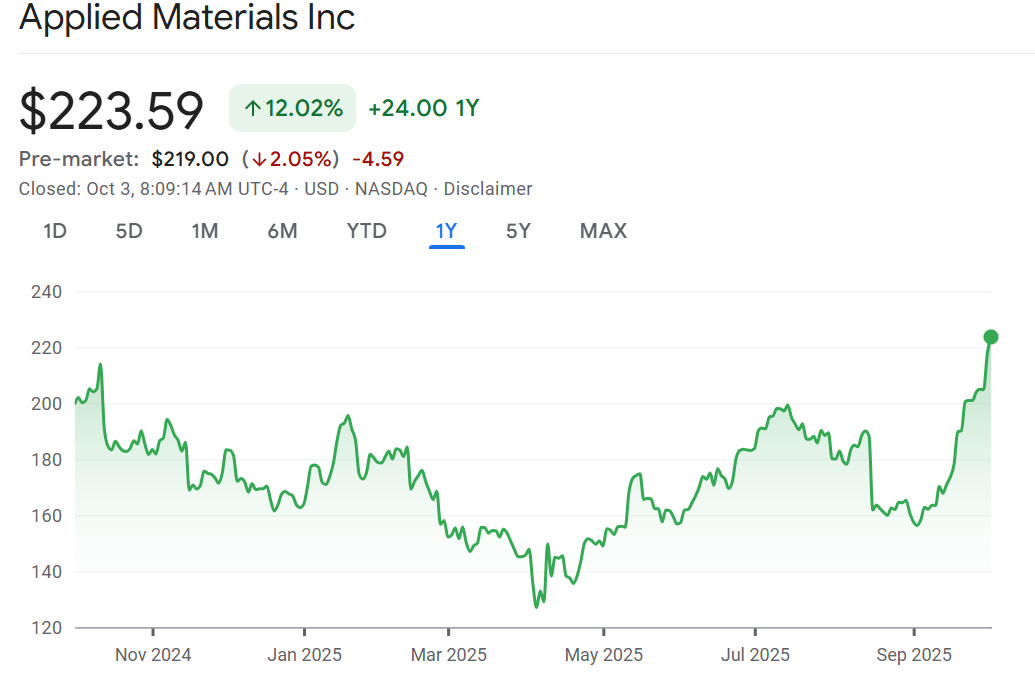The height and width of the screenshot is (682, 1035).
Task: Click the green endpoint dot on chart
Action: pos(991,336)
